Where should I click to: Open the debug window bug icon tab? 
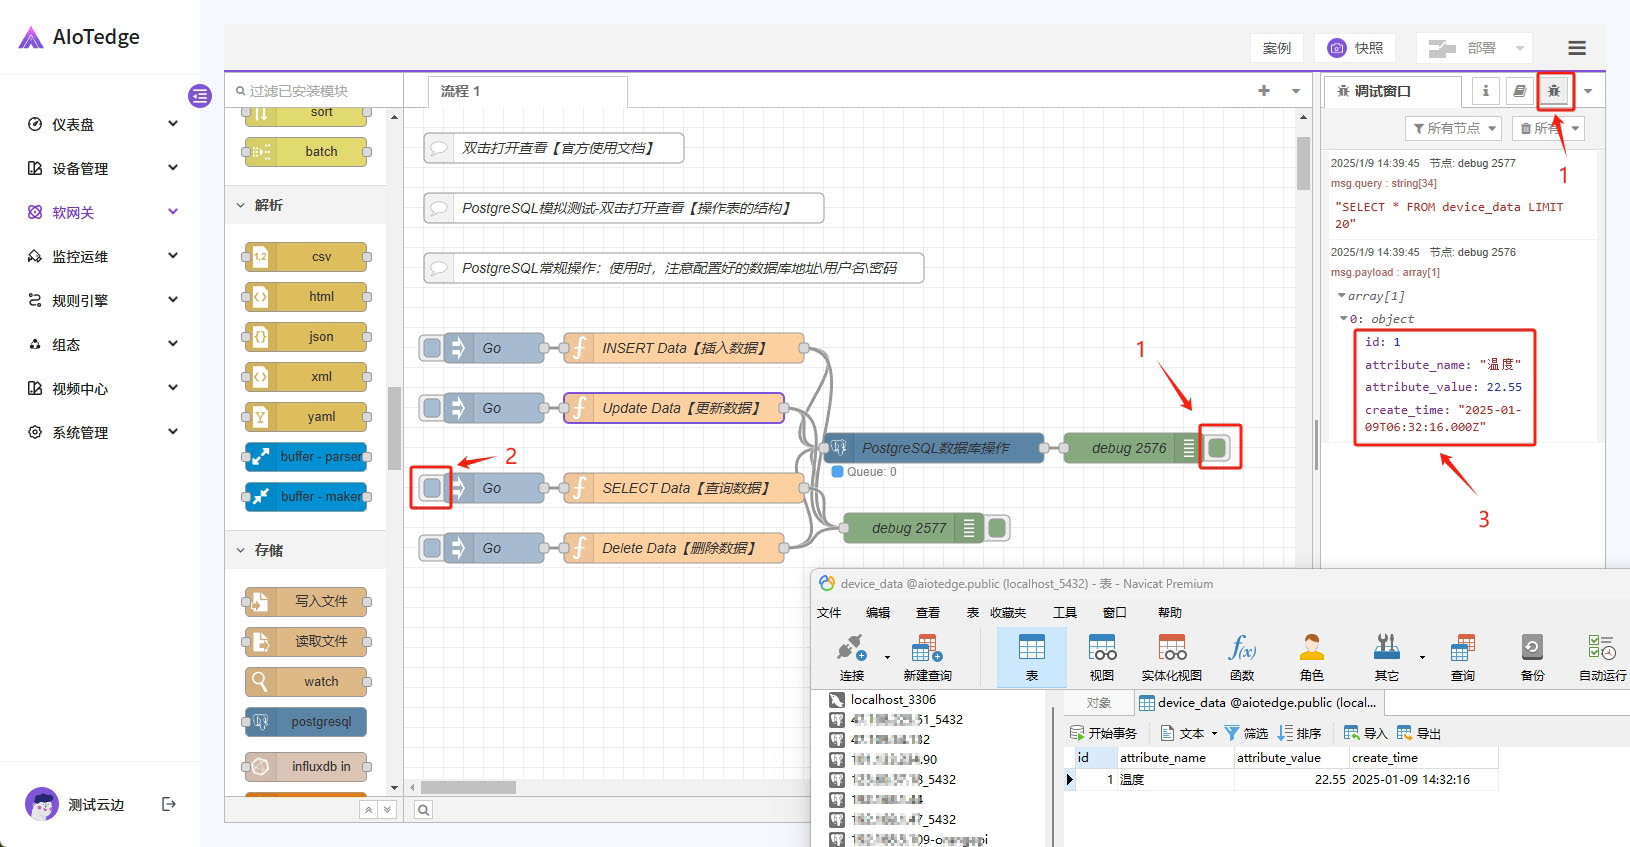point(1553,91)
